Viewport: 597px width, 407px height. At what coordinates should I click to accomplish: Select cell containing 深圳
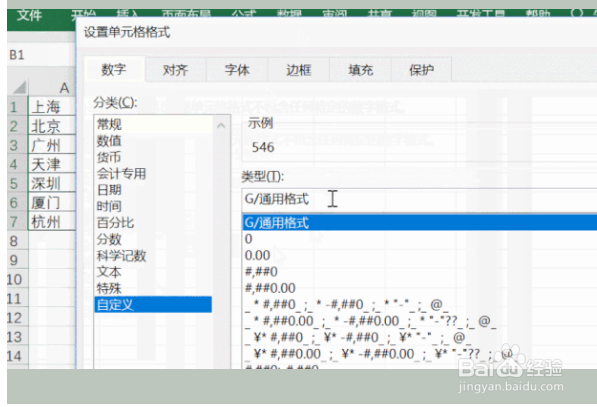pos(52,183)
